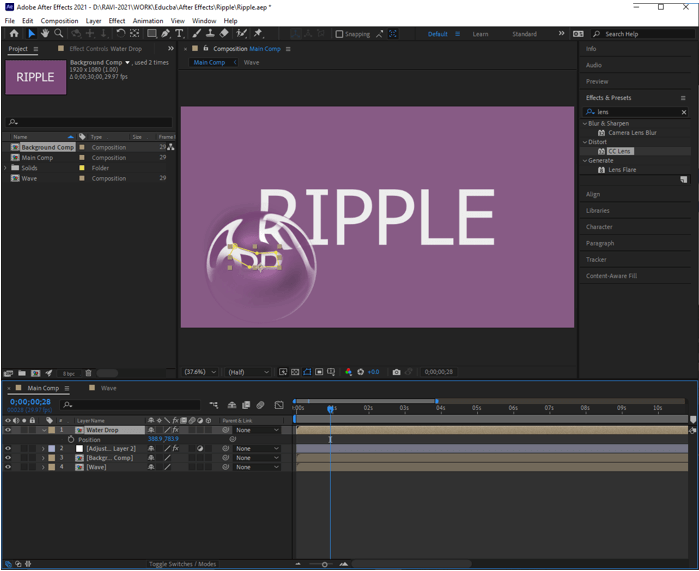Image resolution: width=699 pixels, height=571 pixels.
Task: Switch to Effect Controls Water Drop tab
Action: [x=106, y=49]
